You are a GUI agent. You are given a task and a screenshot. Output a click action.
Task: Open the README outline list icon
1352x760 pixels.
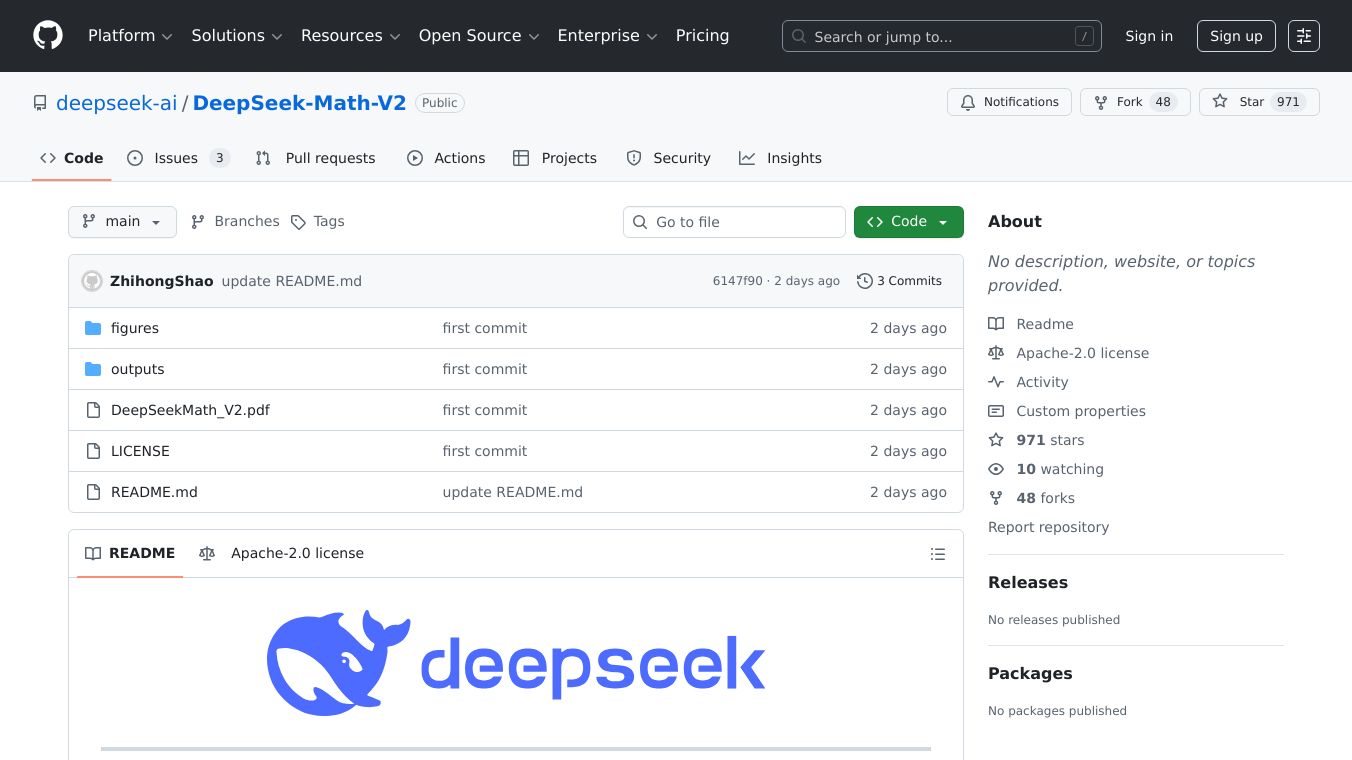click(x=937, y=554)
